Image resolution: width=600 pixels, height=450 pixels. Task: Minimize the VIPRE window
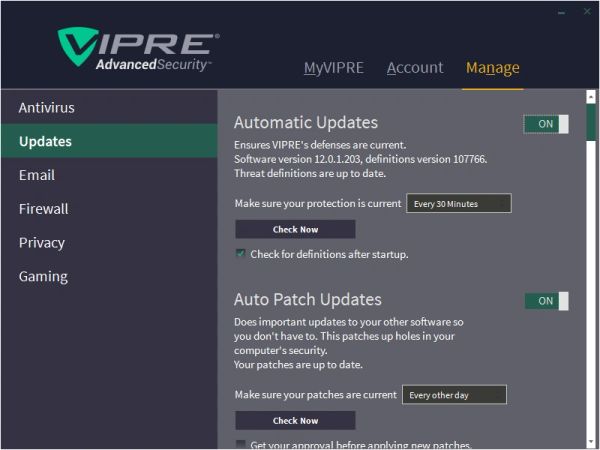561,12
